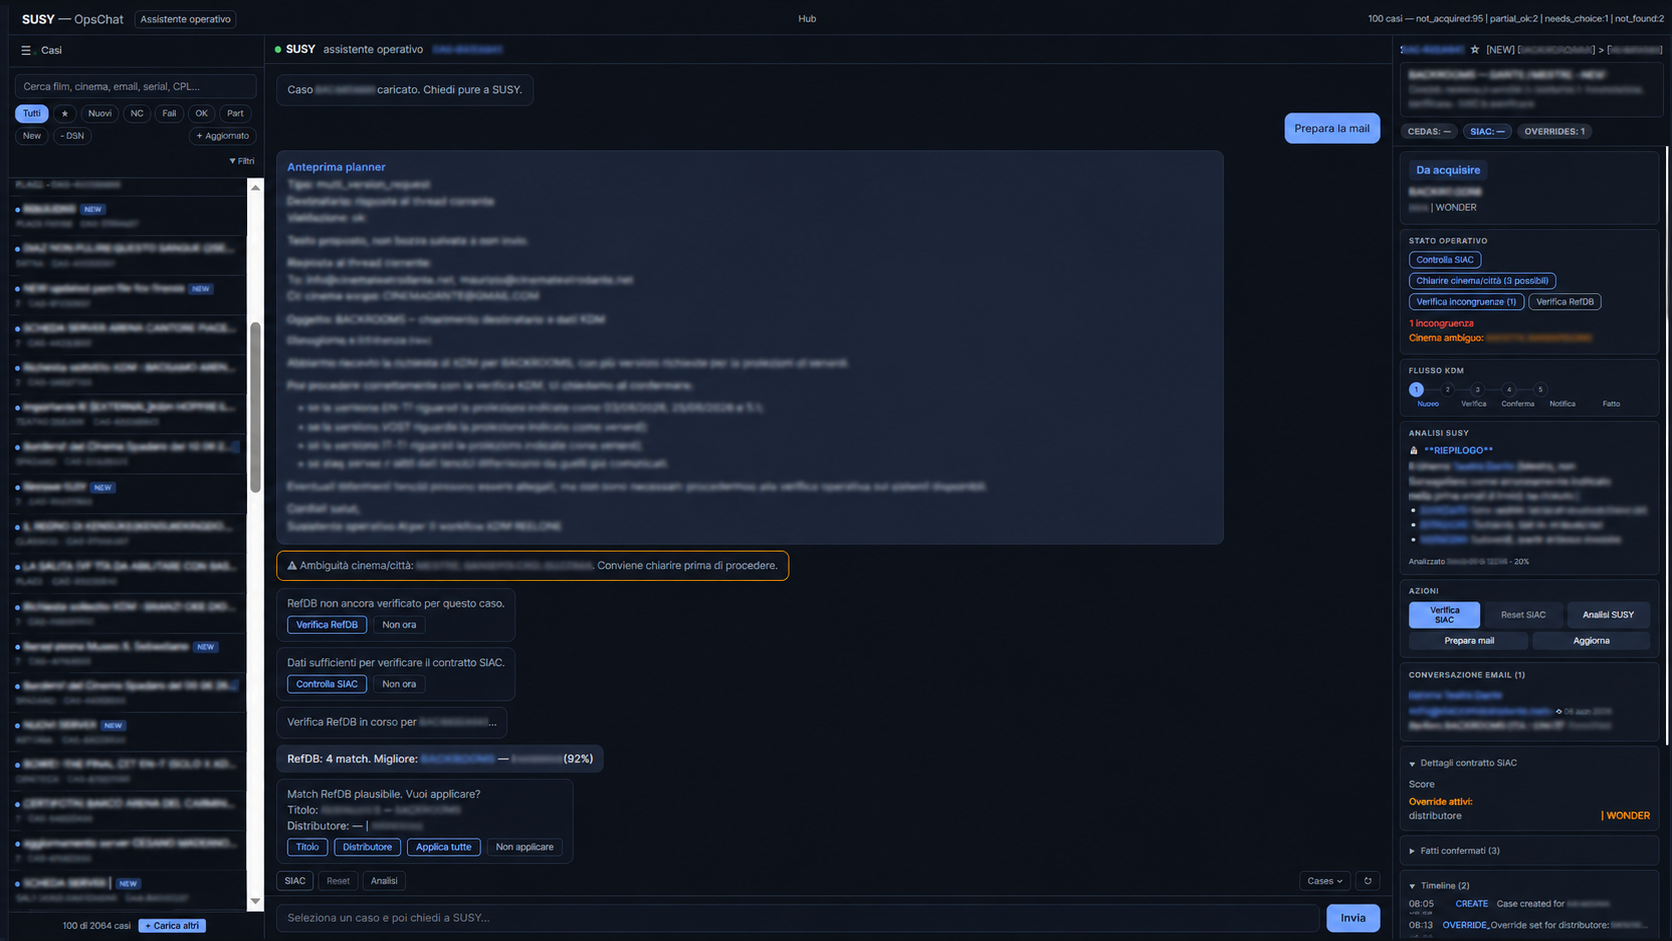
Task: Click the Da acquisire status badge
Action: point(1448,170)
